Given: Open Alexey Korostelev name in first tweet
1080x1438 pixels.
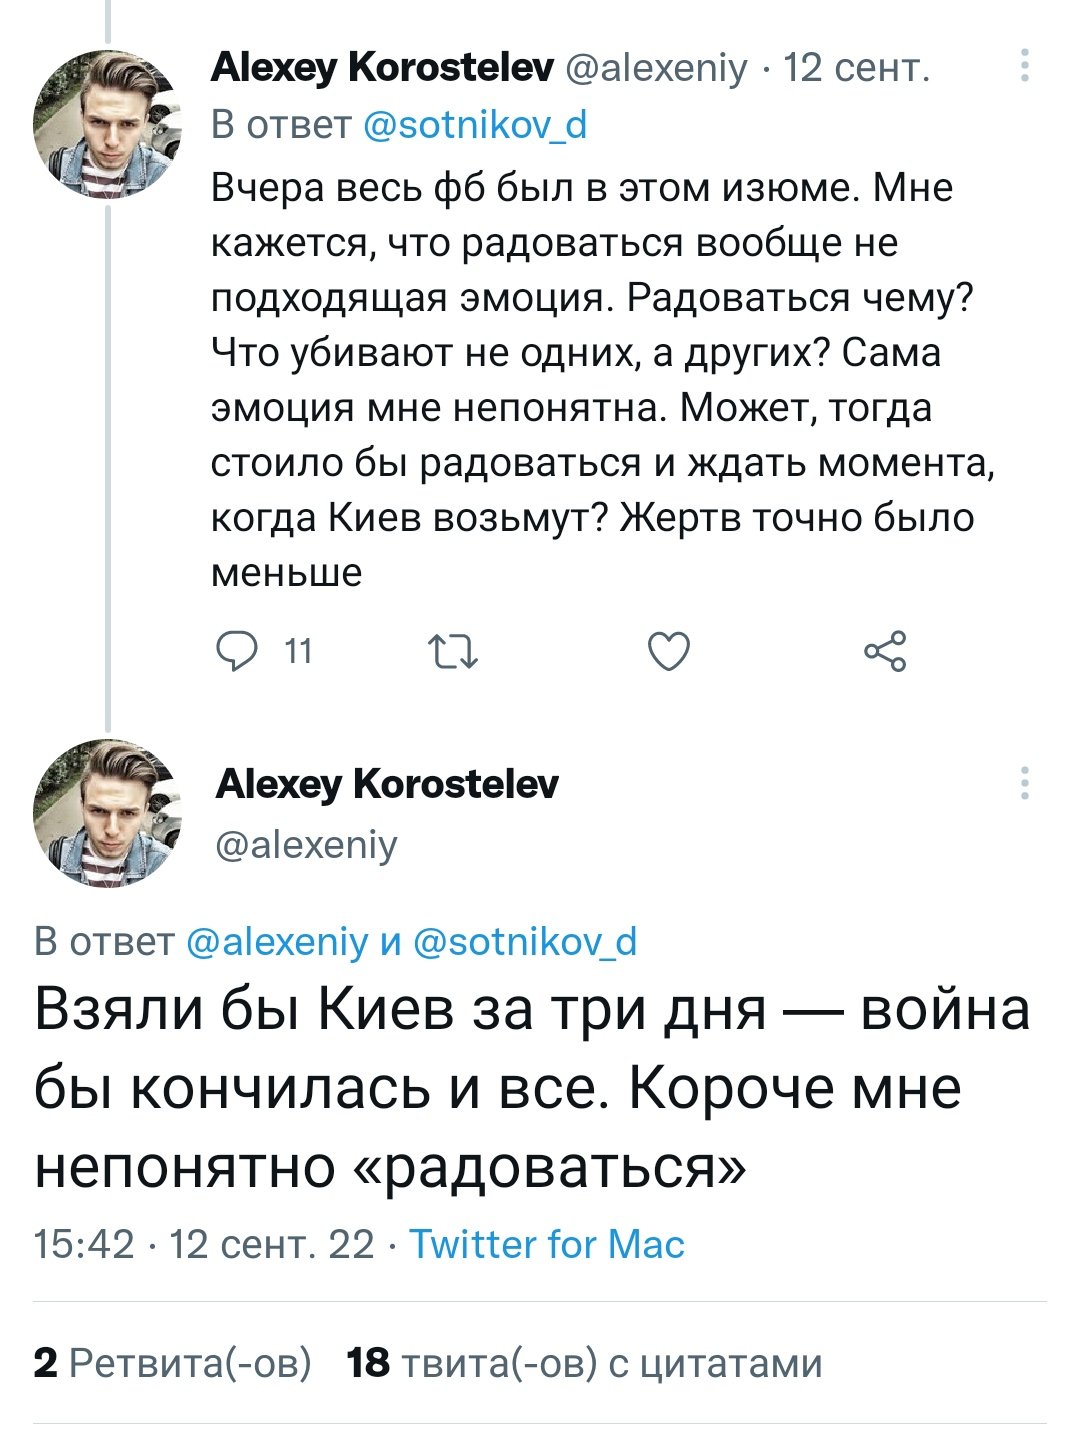Looking at the screenshot, I should (x=382, y=67).
